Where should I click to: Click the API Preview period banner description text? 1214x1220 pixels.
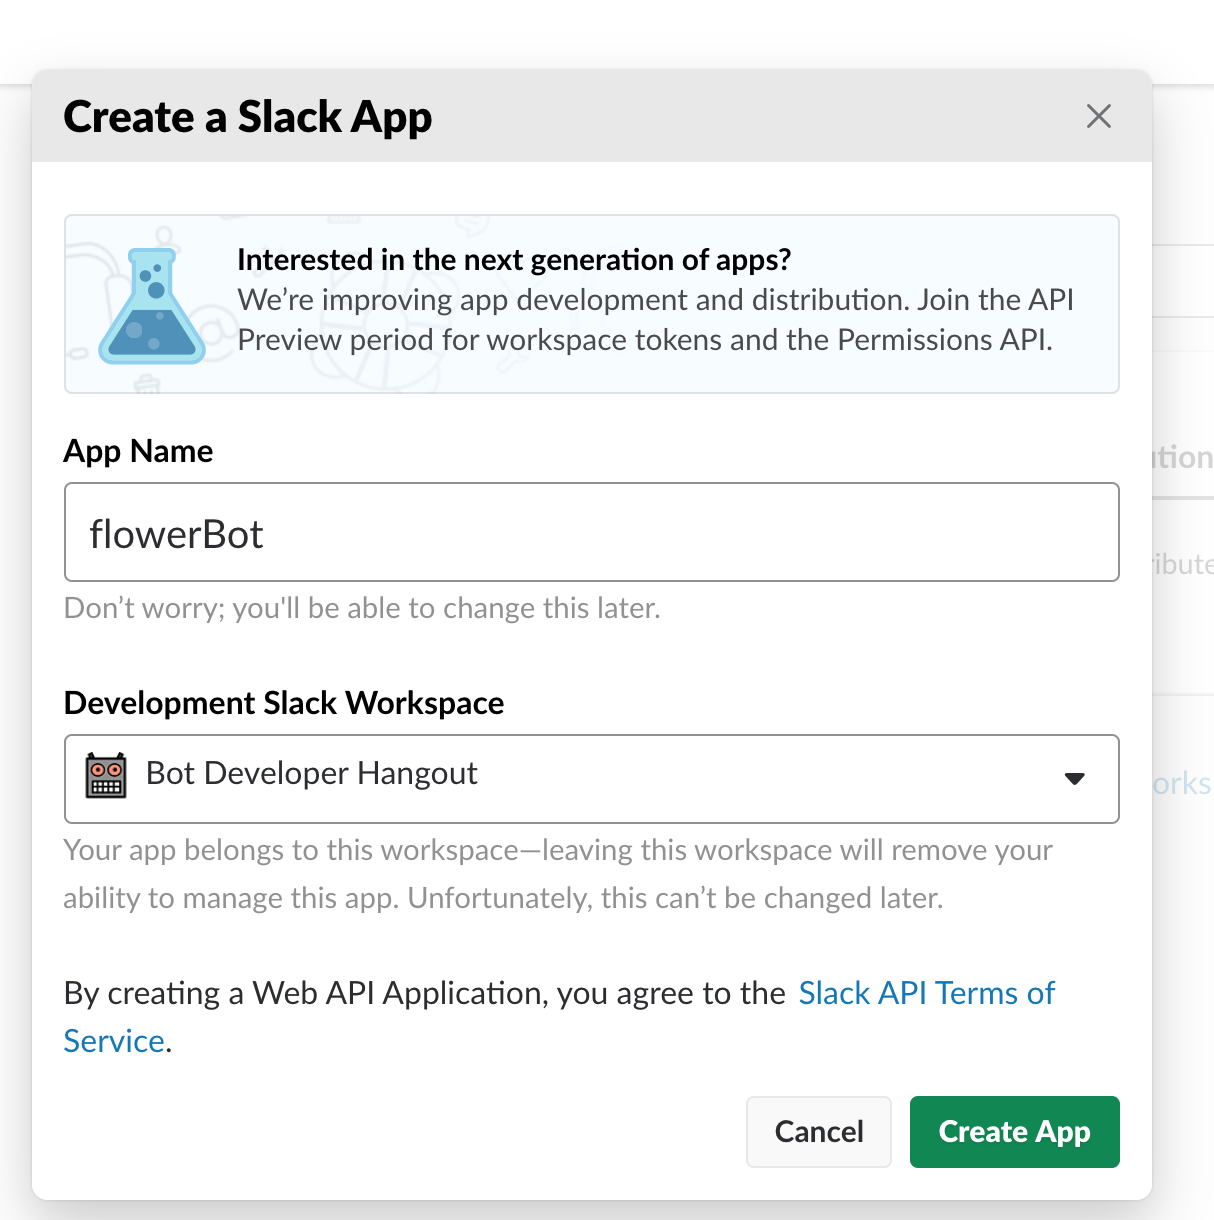[655, 320]
